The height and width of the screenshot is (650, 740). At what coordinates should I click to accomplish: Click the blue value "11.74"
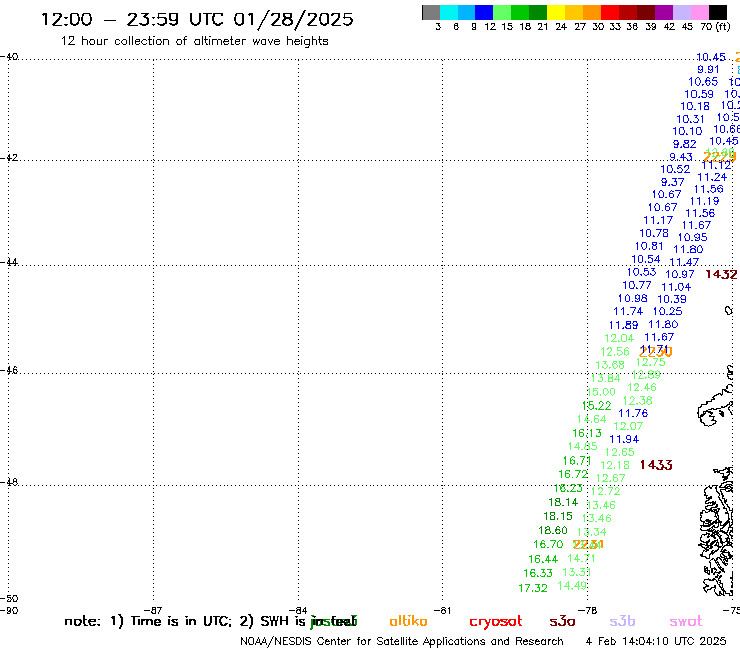(x=628, y=312)
